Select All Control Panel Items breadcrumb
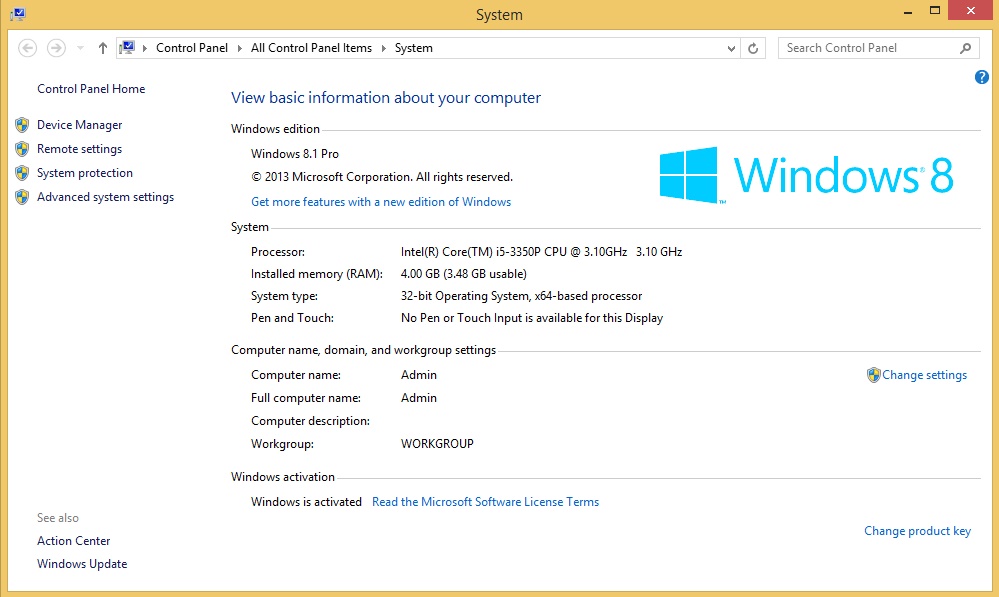Screen dimensions: 999x597 (311, 48)
